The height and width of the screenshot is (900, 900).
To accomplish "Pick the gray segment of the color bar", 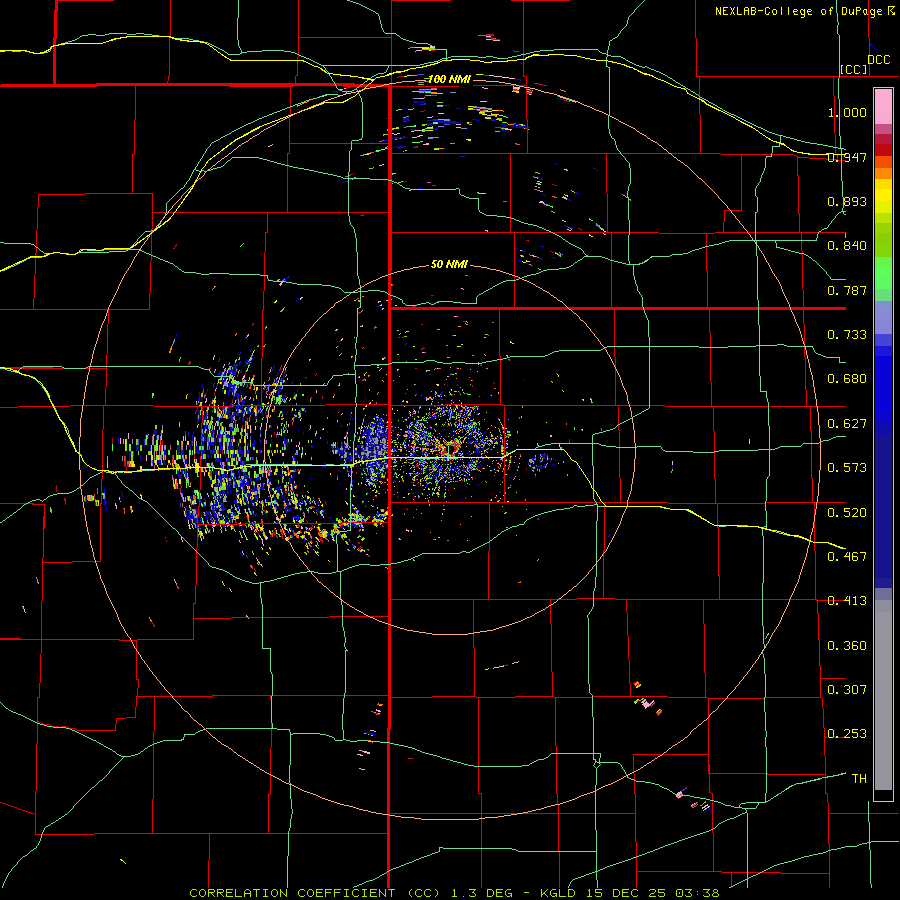I will tap(883, 695).
